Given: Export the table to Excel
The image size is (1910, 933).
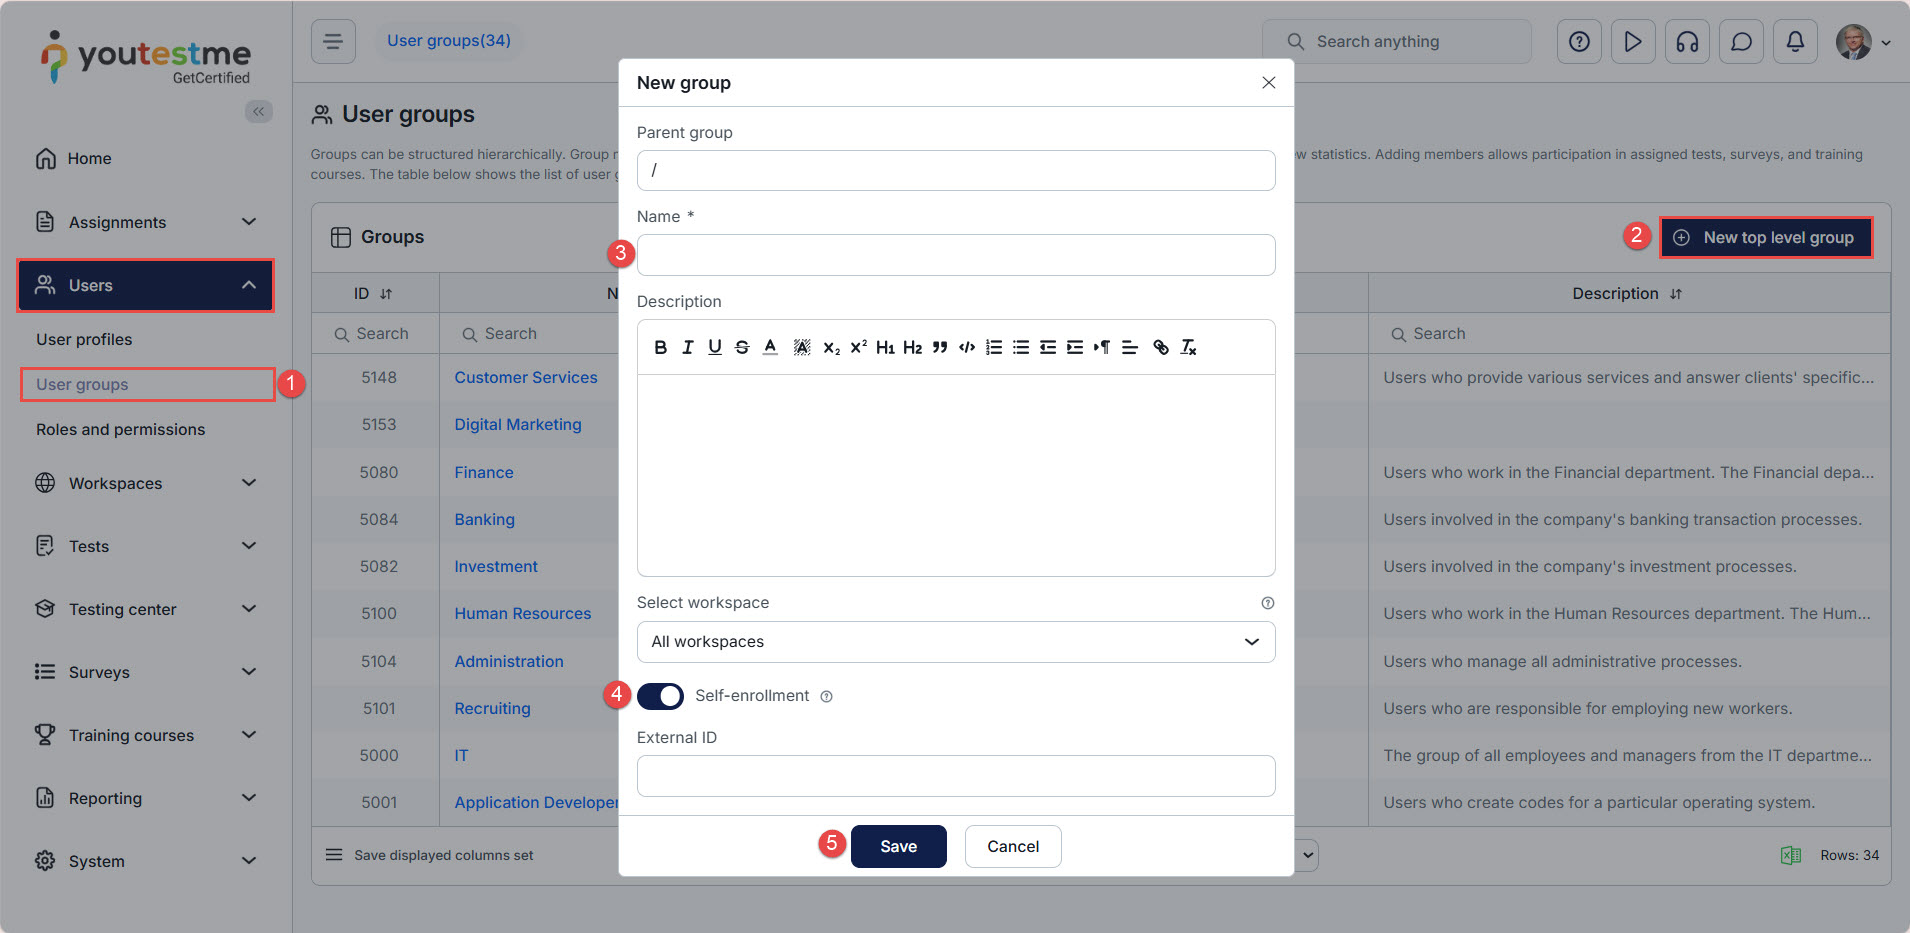Looking at the screenshot, I should [x=1791, y=855].
